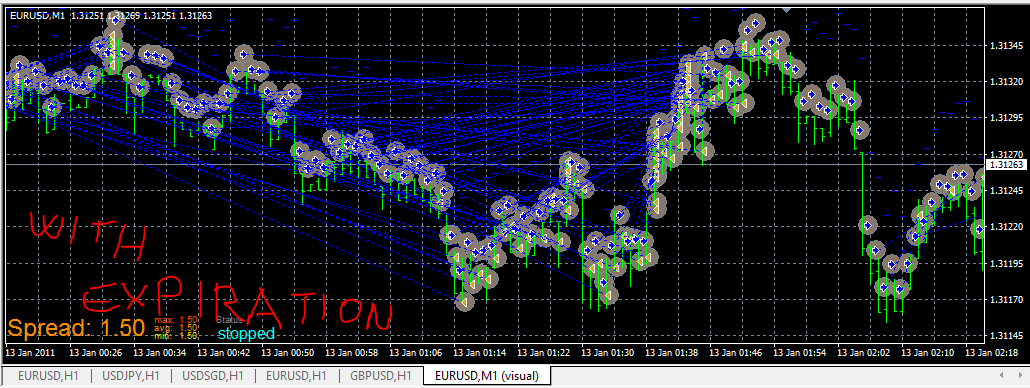Click the 1.31195 price scale label
Screen dimensions: 1030x388
pyautogui.click(x=1005, y=264)
